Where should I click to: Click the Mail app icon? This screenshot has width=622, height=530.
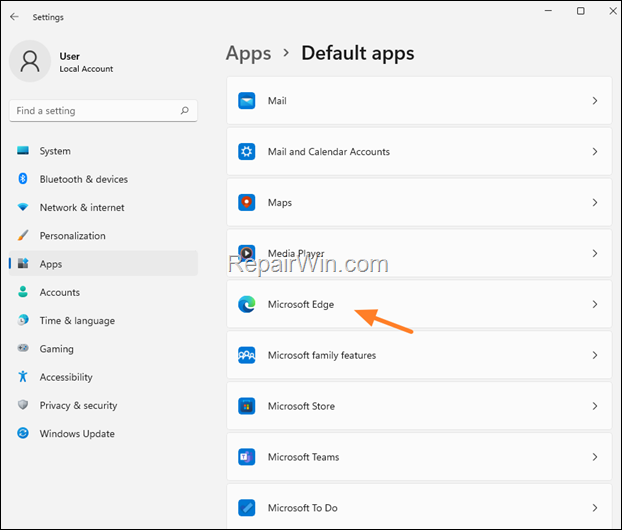[x=246, y=101]
